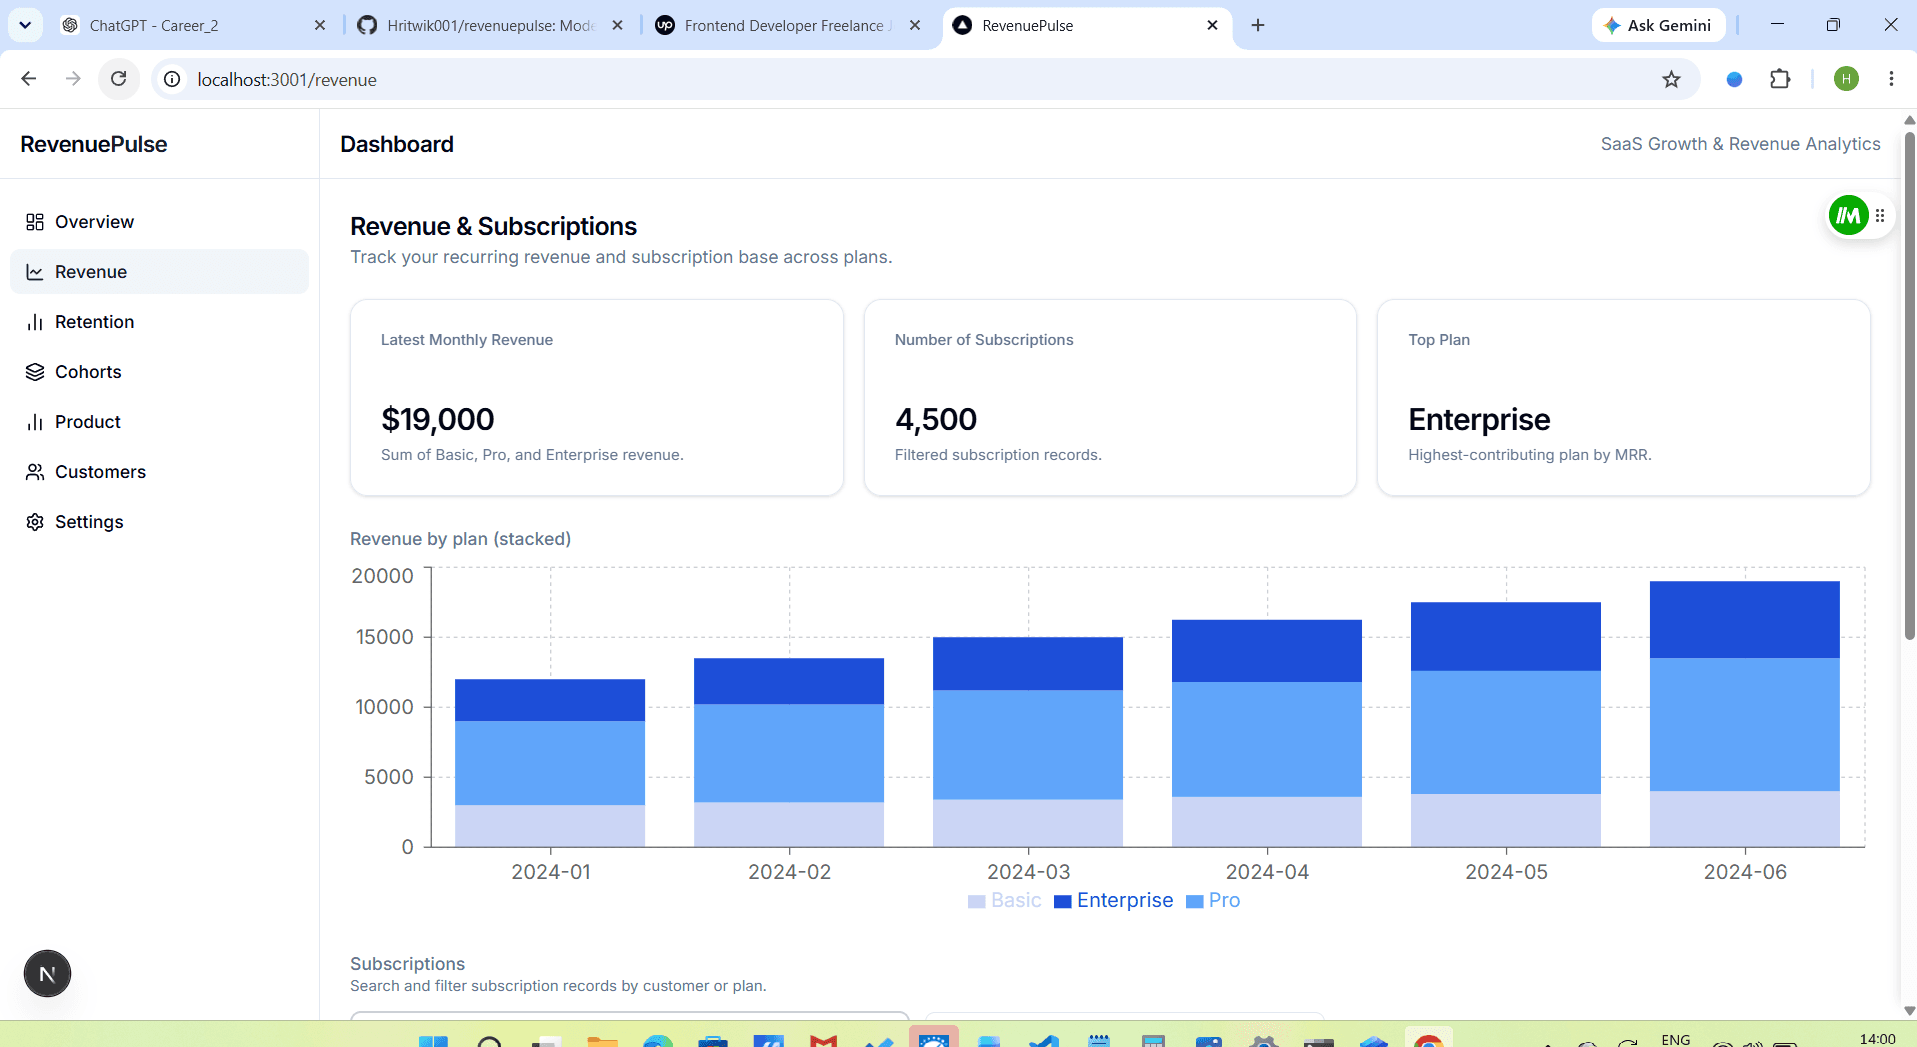
Task: Click the Dashboard header title
Action: tap(397, 144)
